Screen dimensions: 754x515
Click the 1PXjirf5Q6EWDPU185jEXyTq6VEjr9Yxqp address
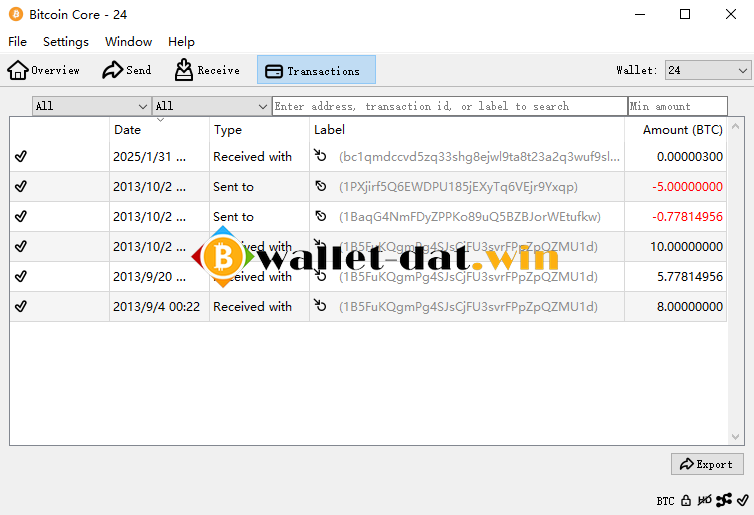point(458,187)
